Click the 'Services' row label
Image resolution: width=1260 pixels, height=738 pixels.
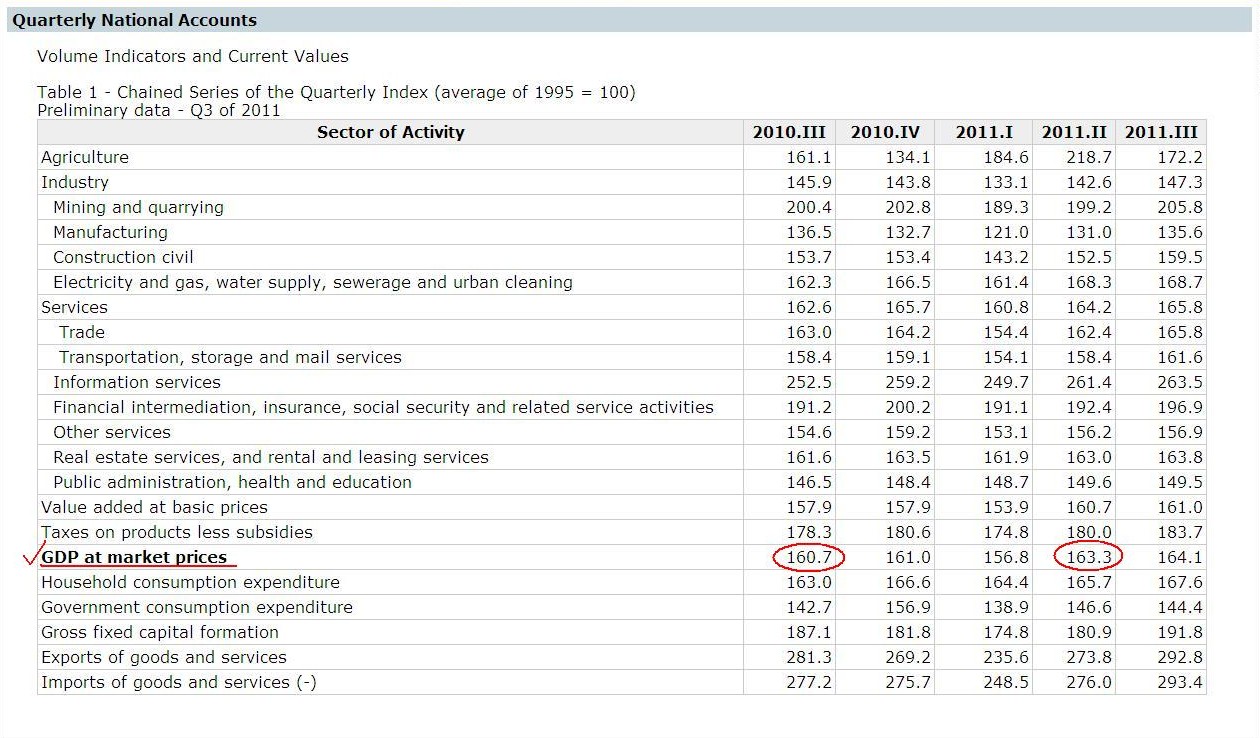(74, 307)
